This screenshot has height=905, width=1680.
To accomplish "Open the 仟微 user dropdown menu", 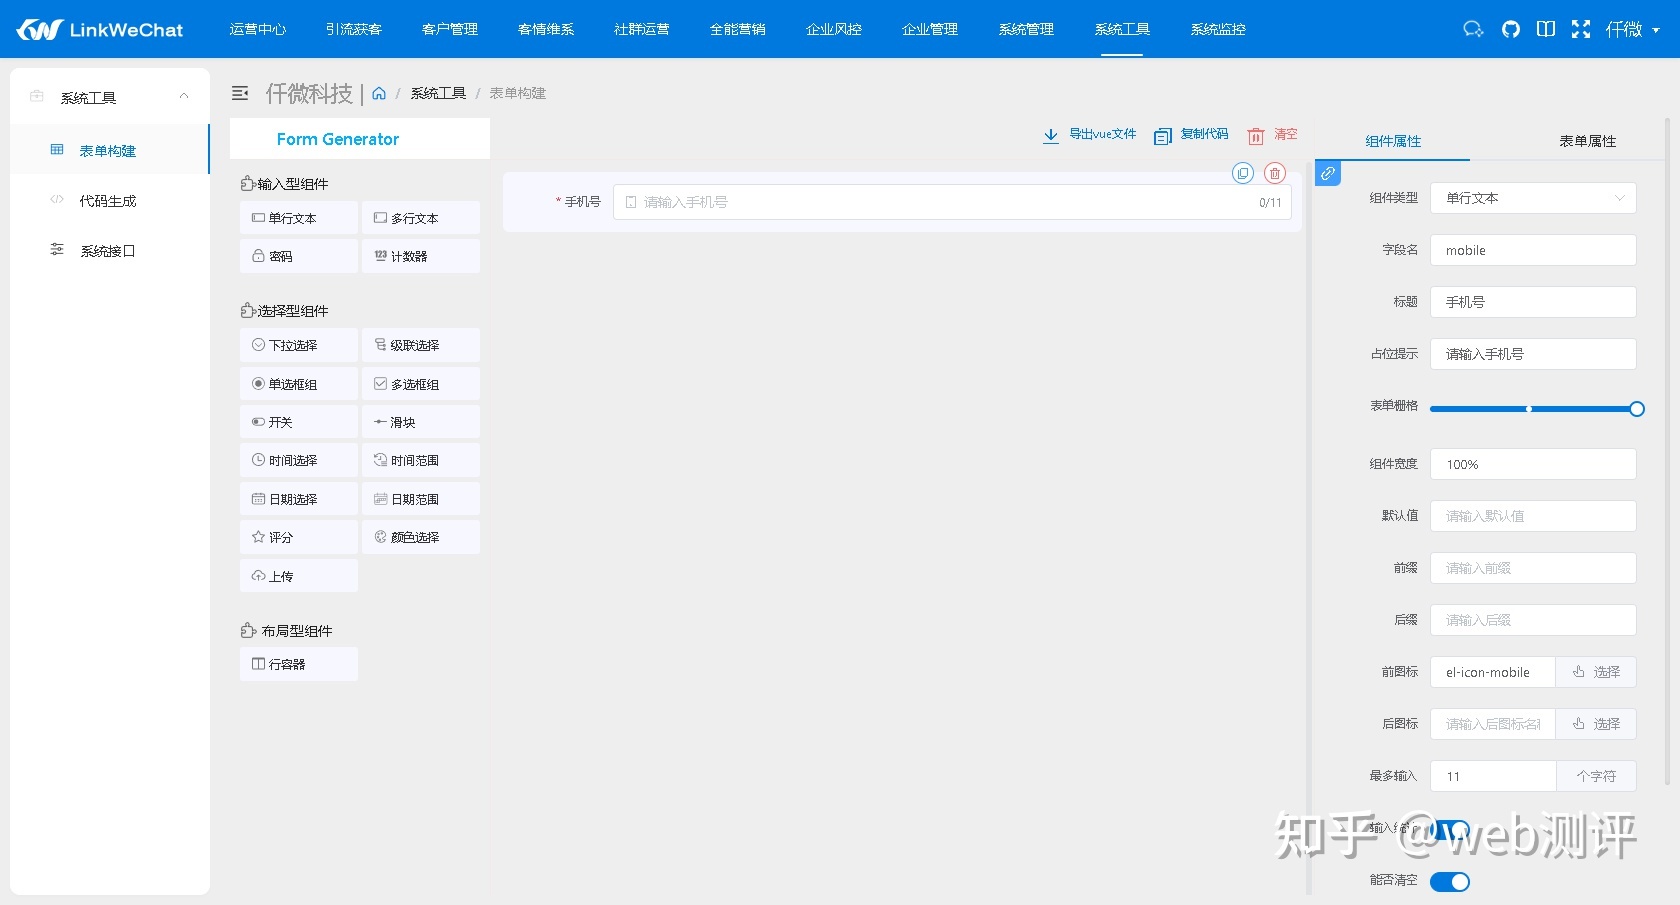I will 1633,29.
